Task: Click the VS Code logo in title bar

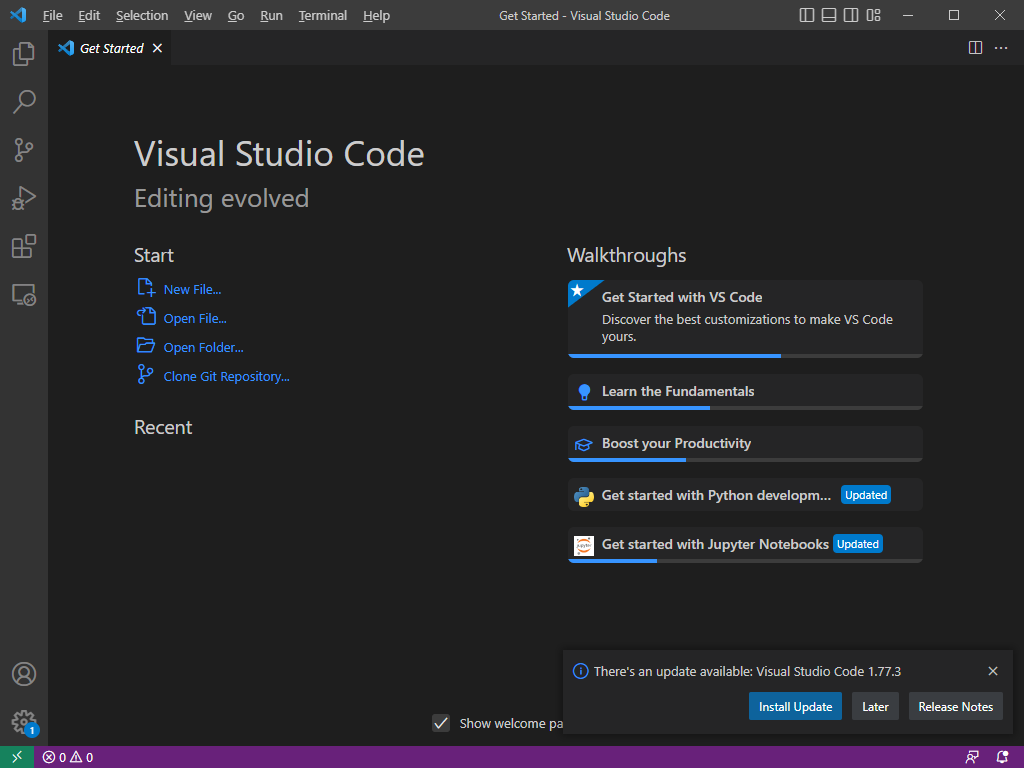Action: tap(18, 15)
